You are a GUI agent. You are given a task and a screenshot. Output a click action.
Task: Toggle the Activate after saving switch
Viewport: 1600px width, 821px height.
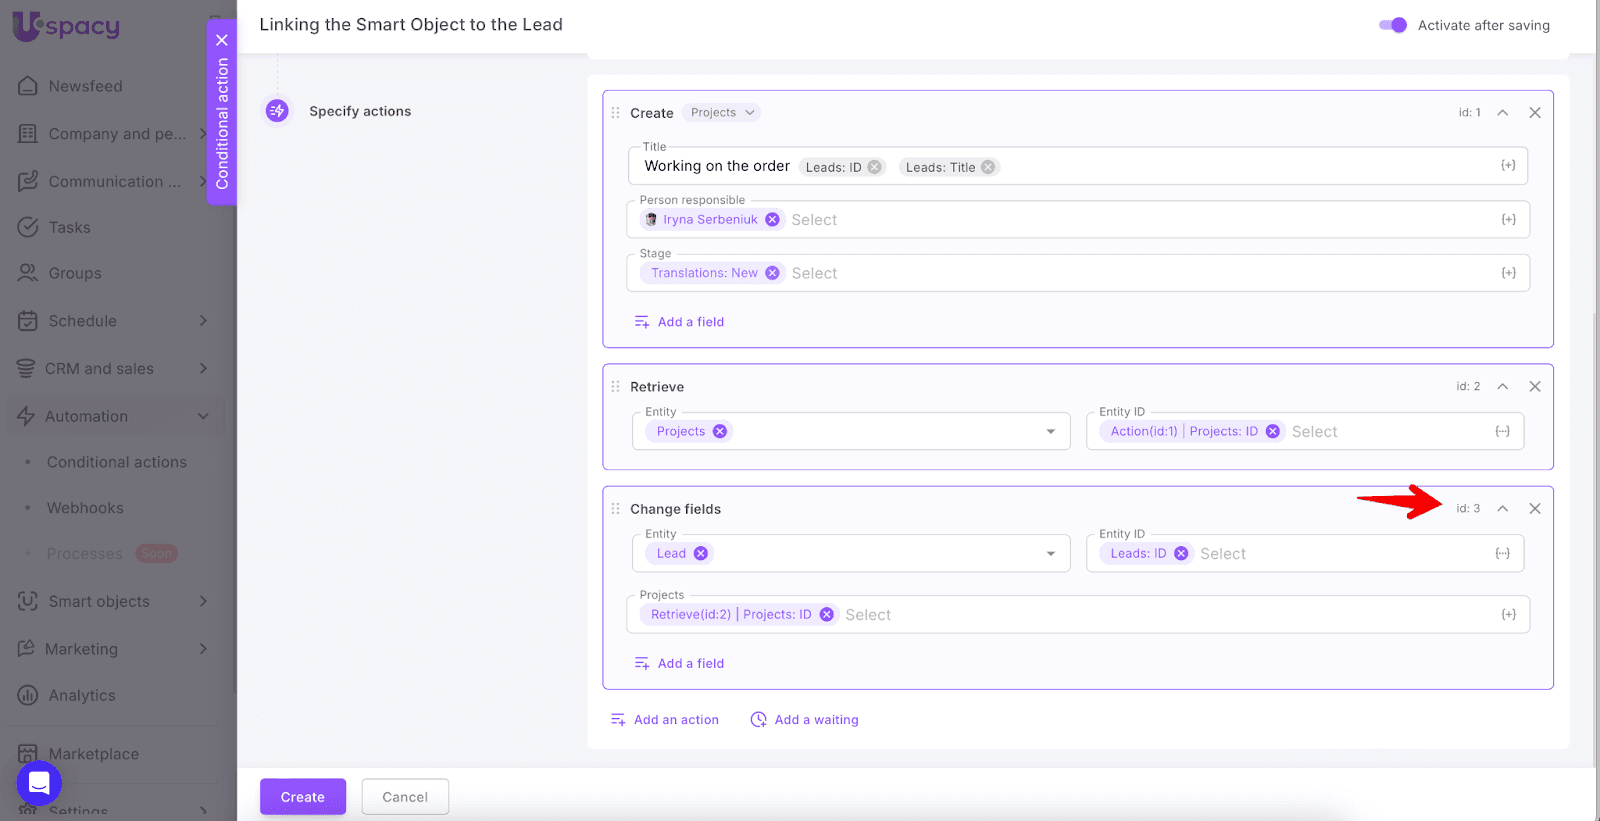(1392, 25)
